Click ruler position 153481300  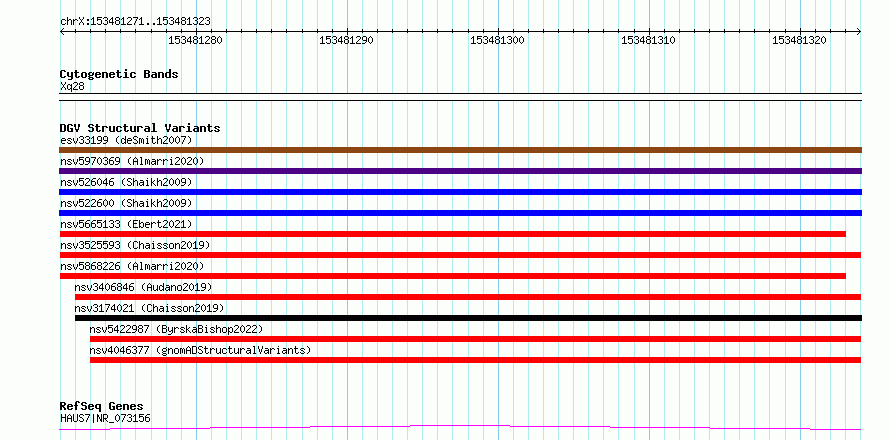497,40
